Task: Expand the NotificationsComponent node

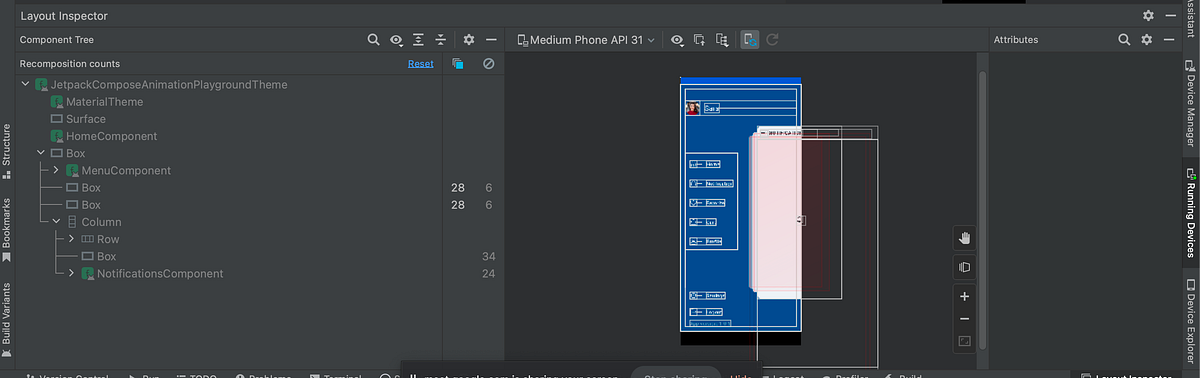Action: 71,273
